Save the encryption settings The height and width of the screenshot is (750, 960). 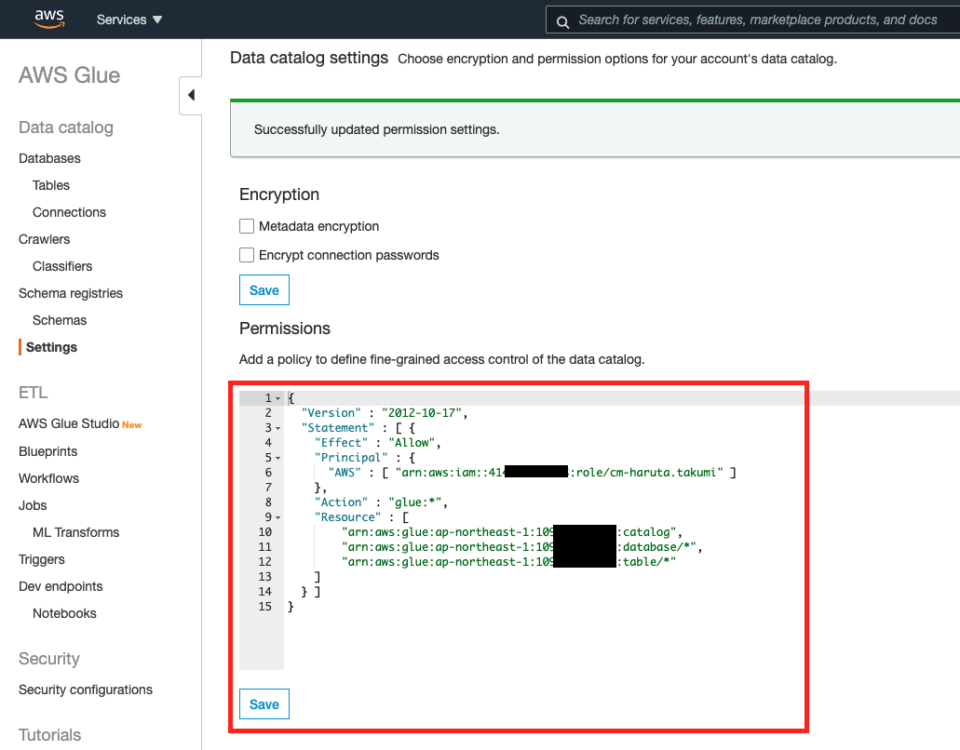263,290
